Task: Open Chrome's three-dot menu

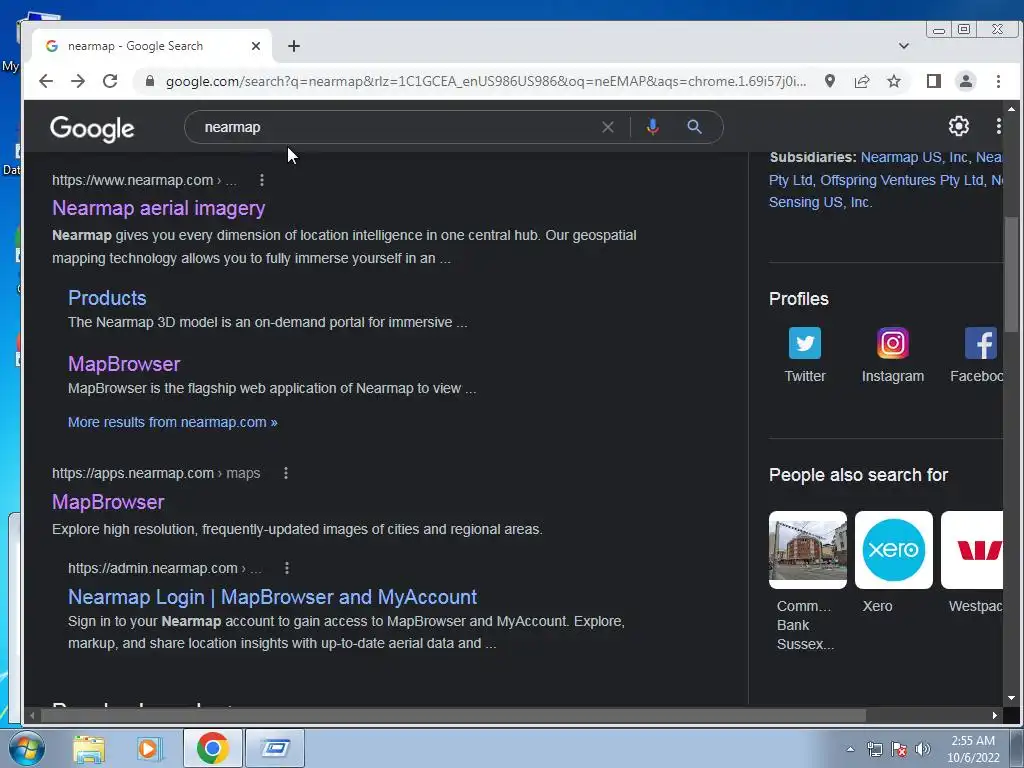Action: (x=998, y=81)
